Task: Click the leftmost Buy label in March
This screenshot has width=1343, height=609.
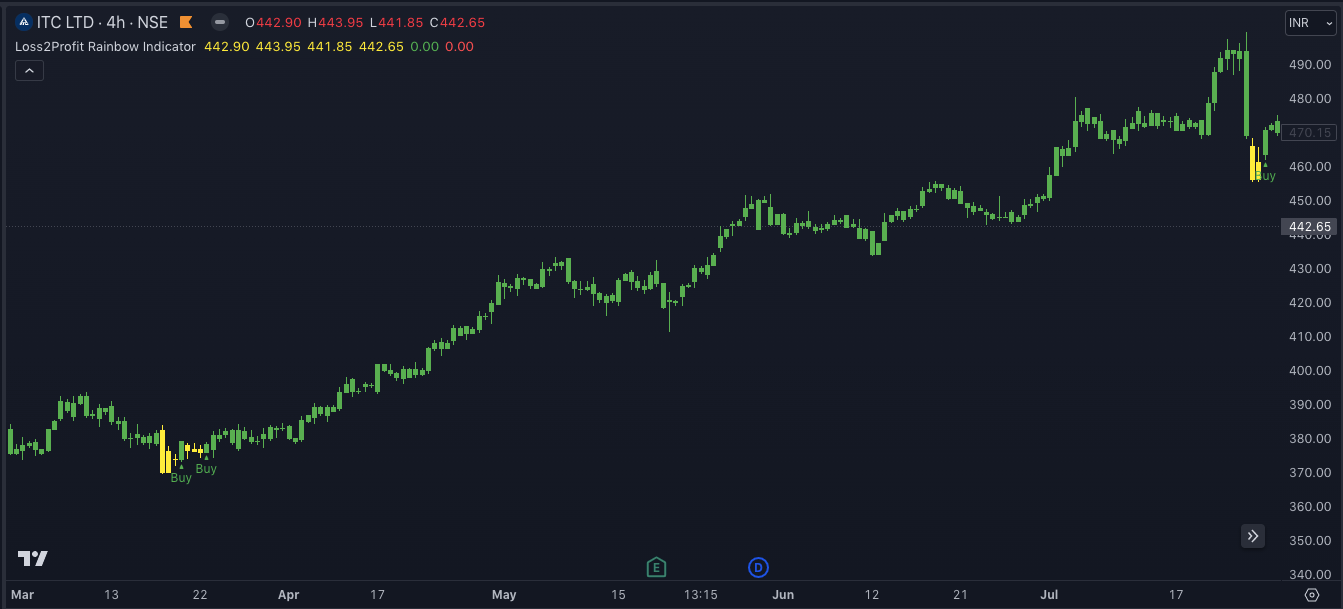Action: [181, 478]
